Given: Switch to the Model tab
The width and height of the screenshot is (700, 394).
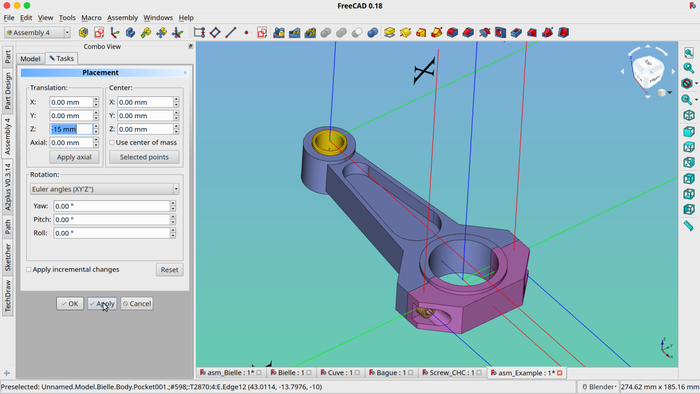Looking at the screenshot, I should 30,58.
